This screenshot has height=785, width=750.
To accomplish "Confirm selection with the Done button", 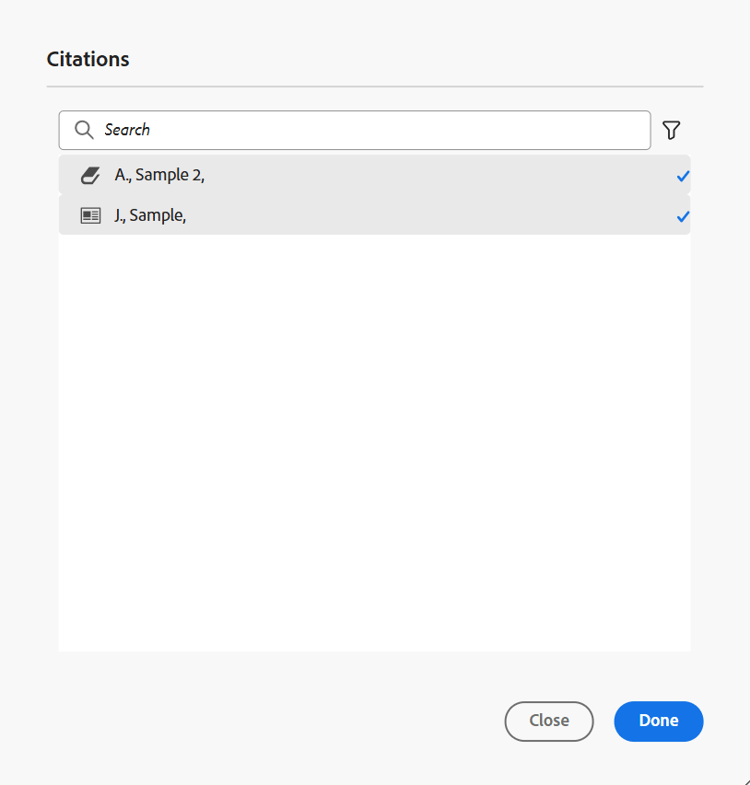I will pos(658,721).
